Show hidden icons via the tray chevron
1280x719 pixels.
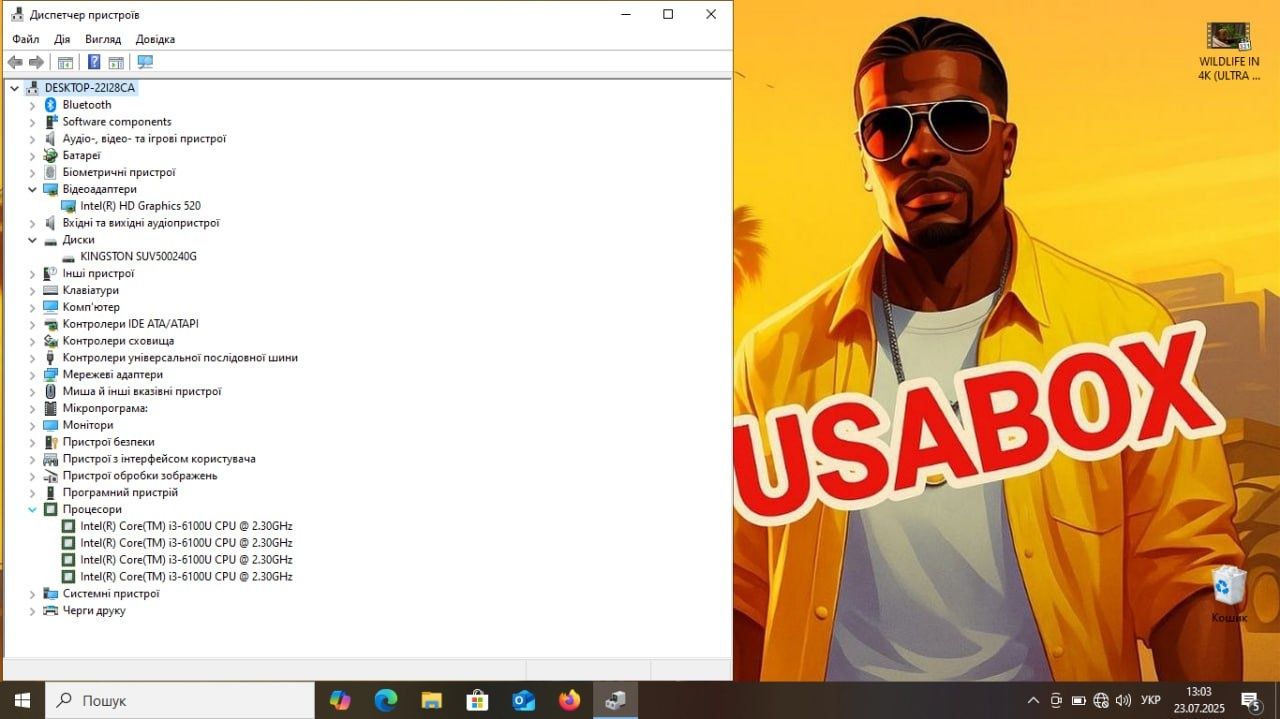(1033, 700)
